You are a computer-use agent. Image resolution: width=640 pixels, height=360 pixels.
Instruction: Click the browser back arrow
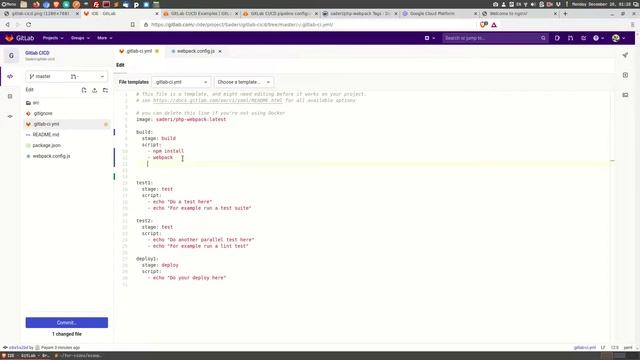tap(7, 24)
